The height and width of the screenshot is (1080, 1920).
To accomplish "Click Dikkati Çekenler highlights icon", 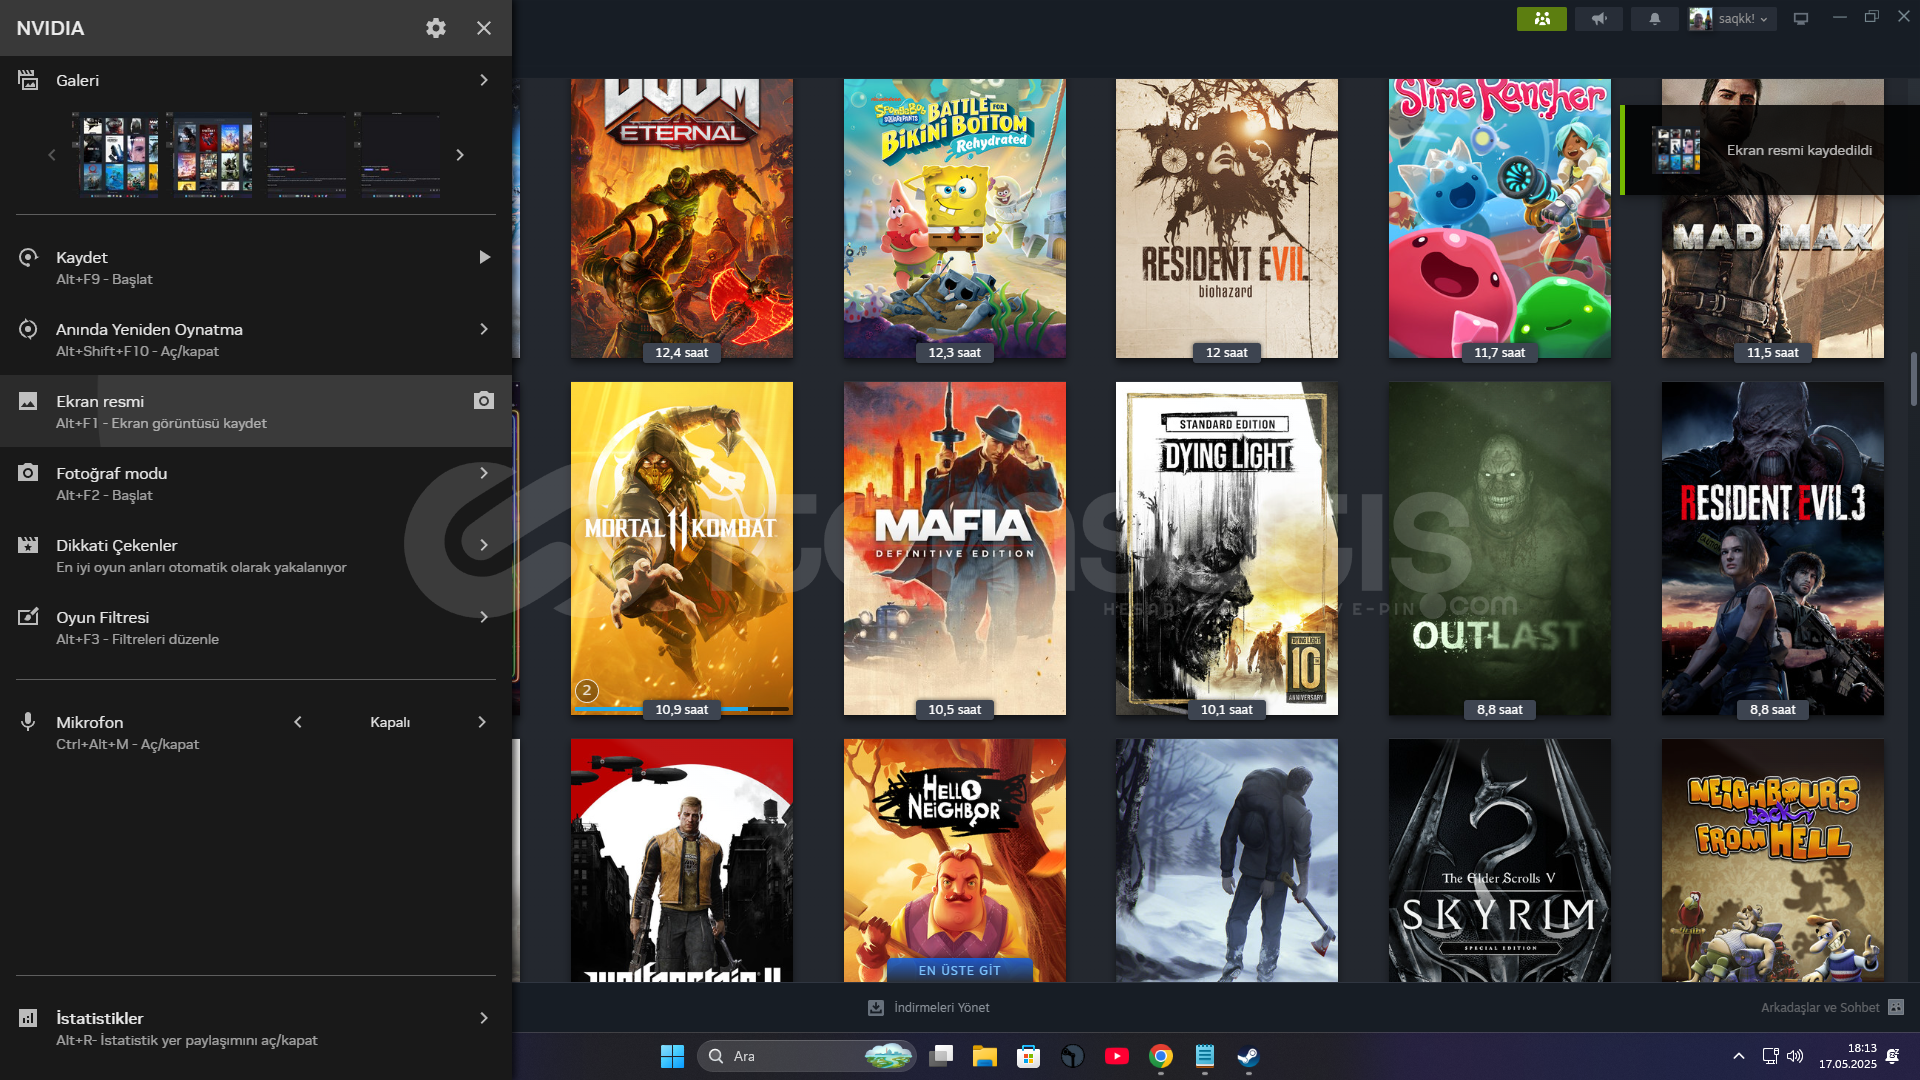I will (x=28, y=545).
